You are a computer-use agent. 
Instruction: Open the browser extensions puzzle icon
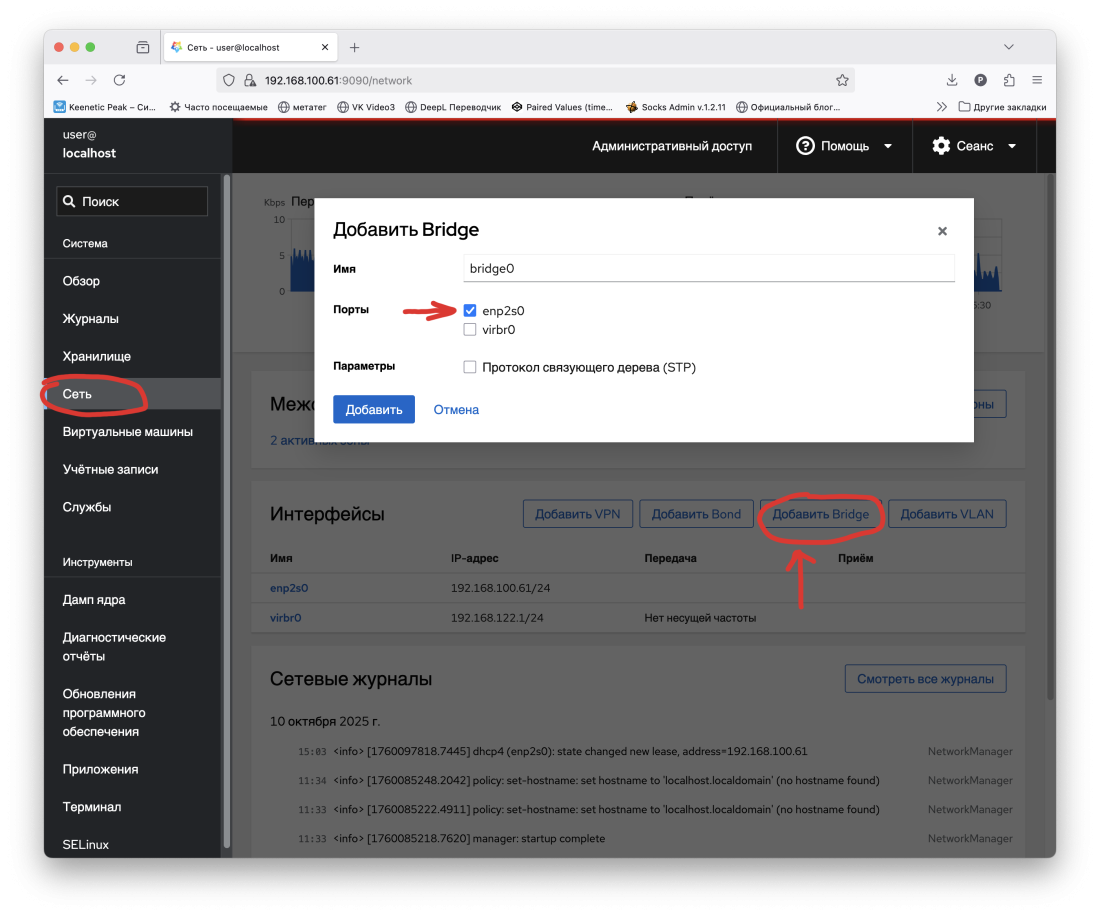pos(1009,80)
